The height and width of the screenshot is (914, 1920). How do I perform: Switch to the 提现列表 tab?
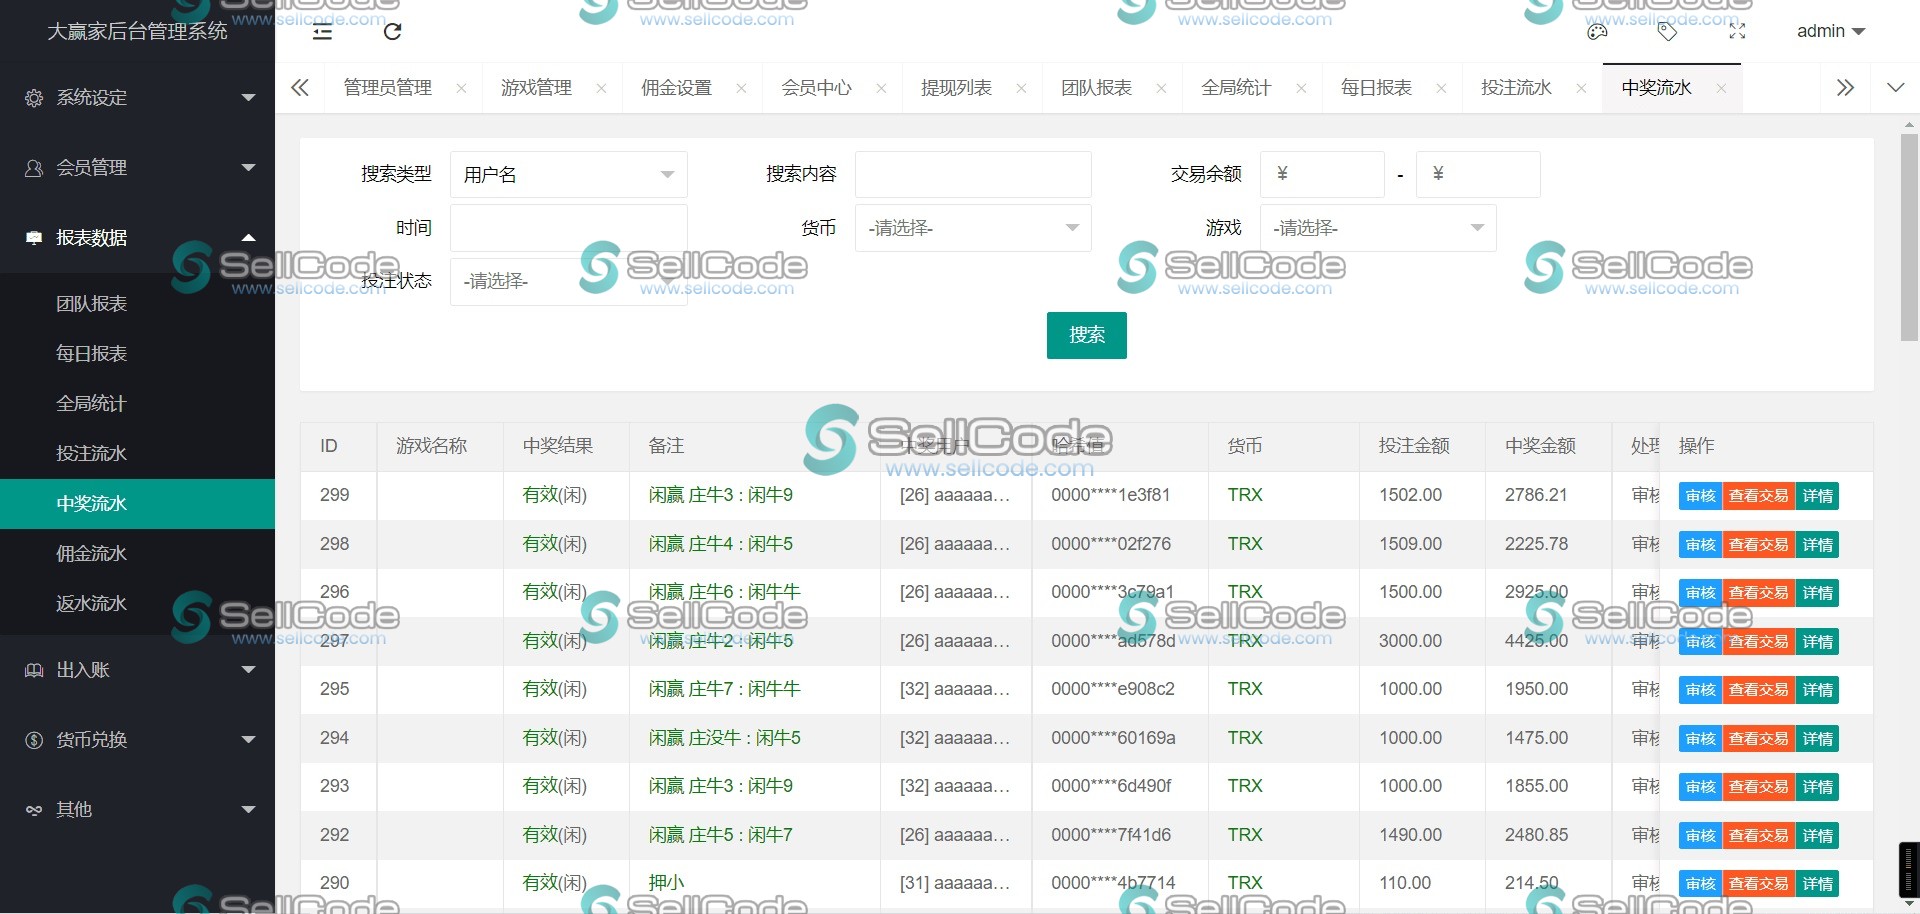point(954,87)
